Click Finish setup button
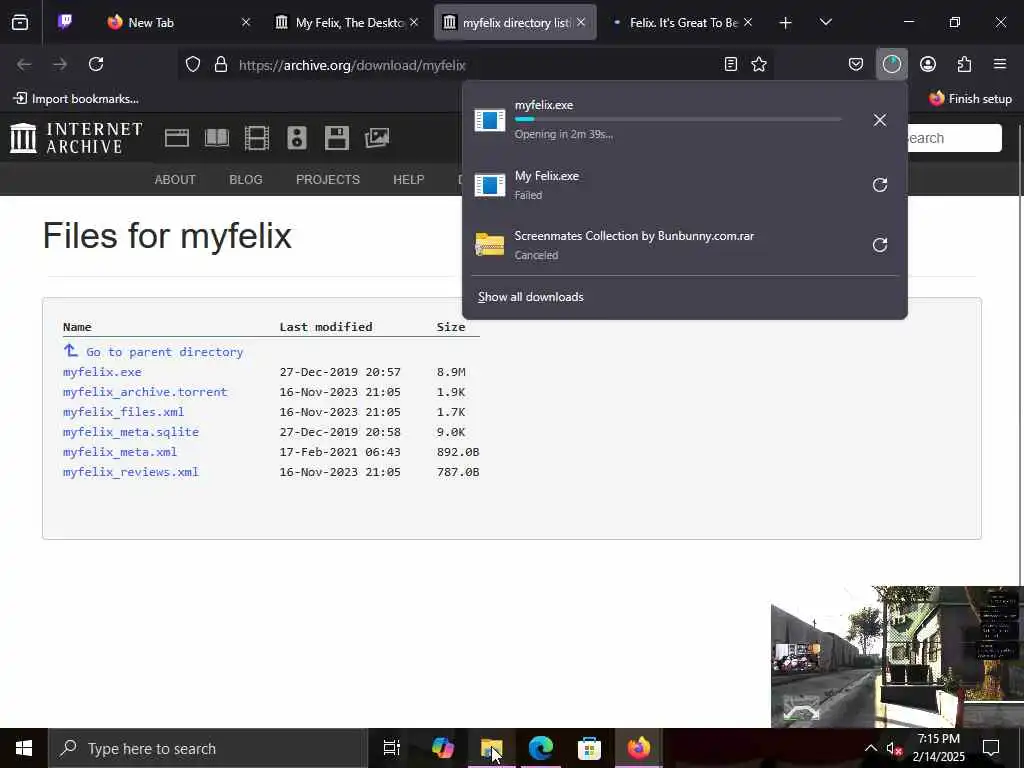The height and width of the screenshot is (768, 1024). click(x=970, y=99)
